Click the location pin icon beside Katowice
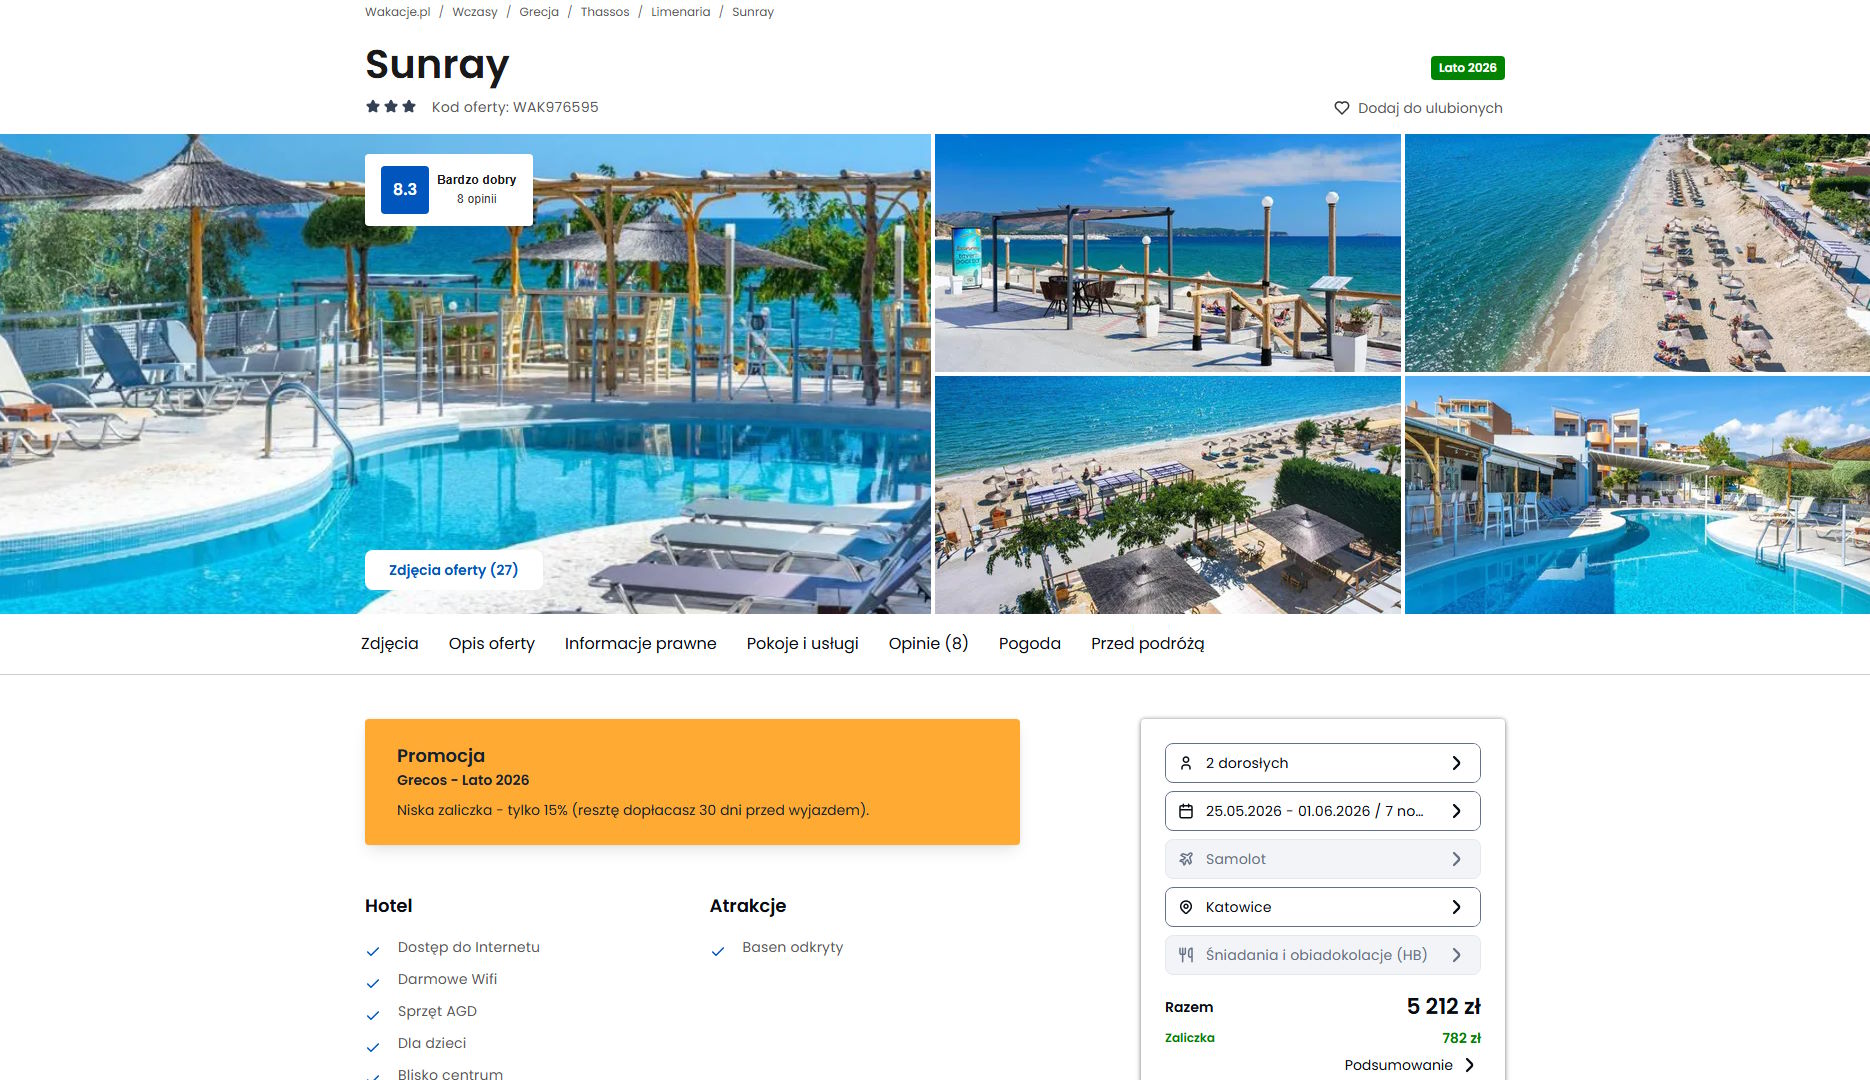Image resolution: width=1870 pixels, height=1080 pixels. coord(1186,907)
